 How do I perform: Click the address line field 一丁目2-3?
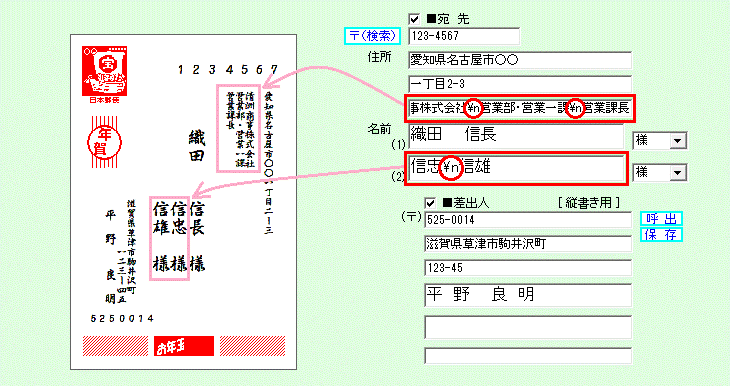pos(520,84)
